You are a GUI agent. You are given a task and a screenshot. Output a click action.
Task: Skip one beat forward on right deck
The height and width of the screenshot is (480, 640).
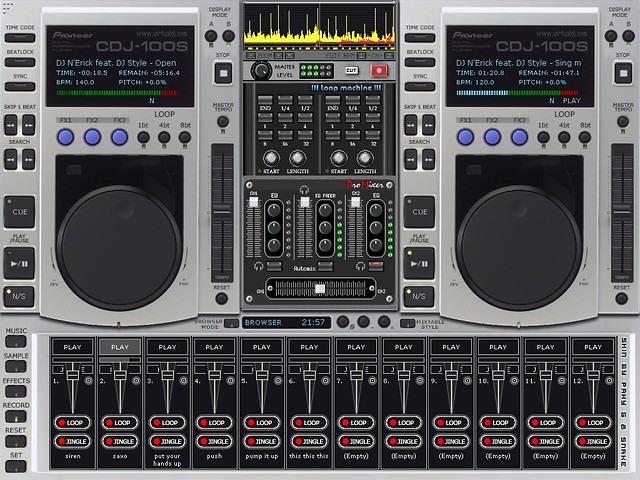429,124
